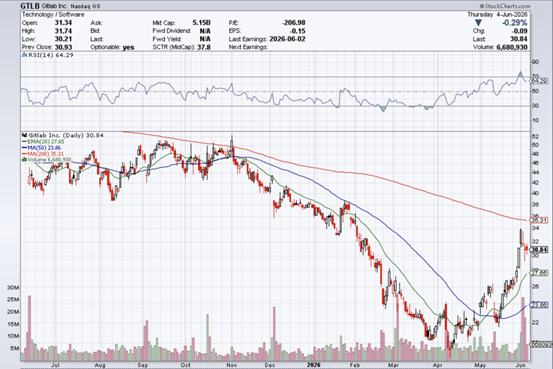Click the date Thursday 4-Jun-2026
553x369 pixels.
[497, 14]
